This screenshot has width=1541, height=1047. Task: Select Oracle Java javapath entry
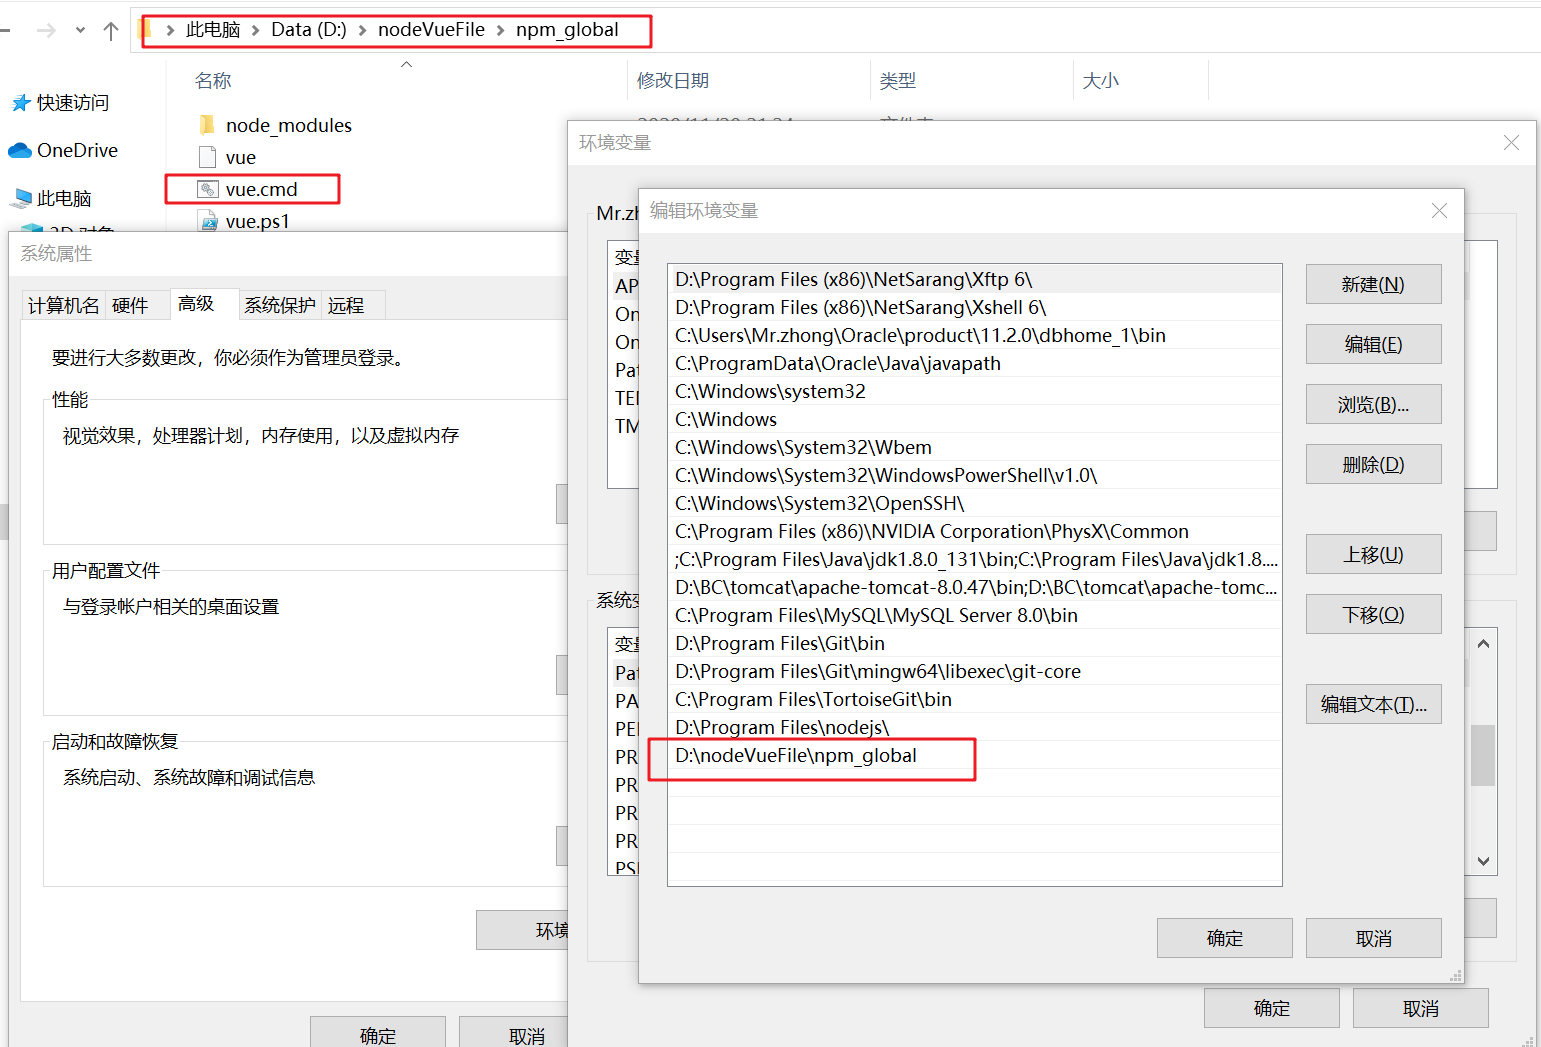[x=975, y=363]
